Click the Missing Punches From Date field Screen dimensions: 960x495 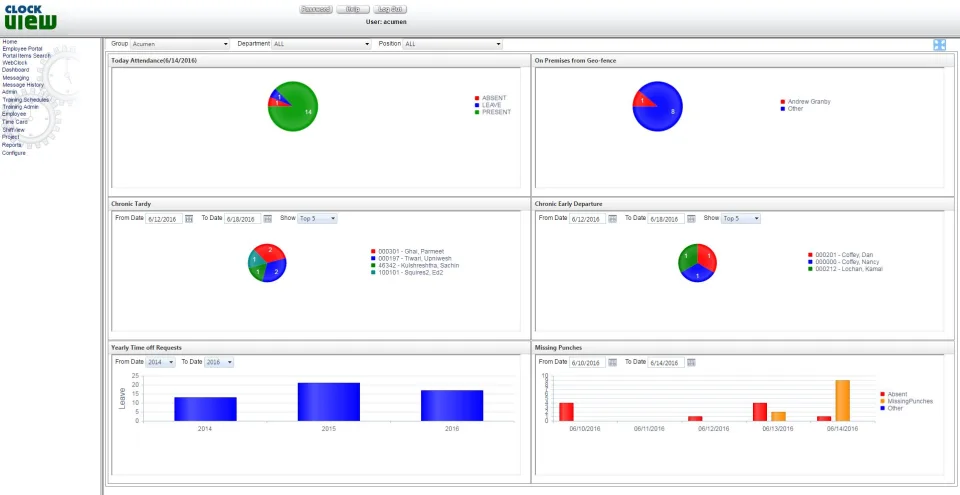[x=588, y=363]
